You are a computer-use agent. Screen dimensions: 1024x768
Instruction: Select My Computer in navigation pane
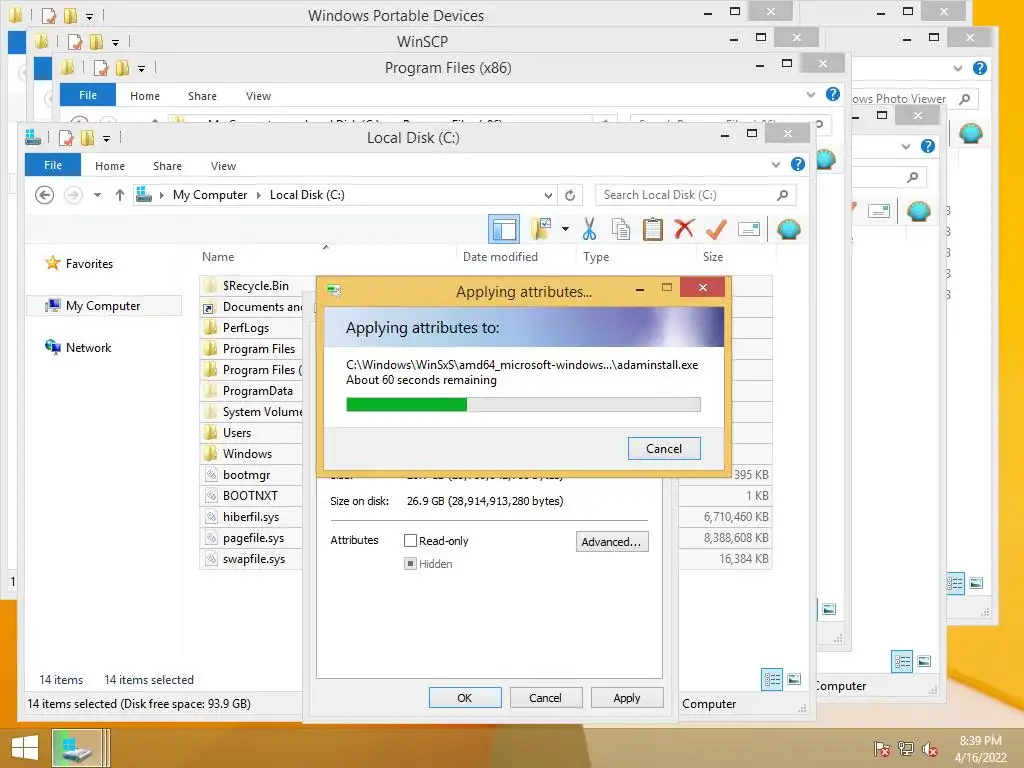[103, 306]
